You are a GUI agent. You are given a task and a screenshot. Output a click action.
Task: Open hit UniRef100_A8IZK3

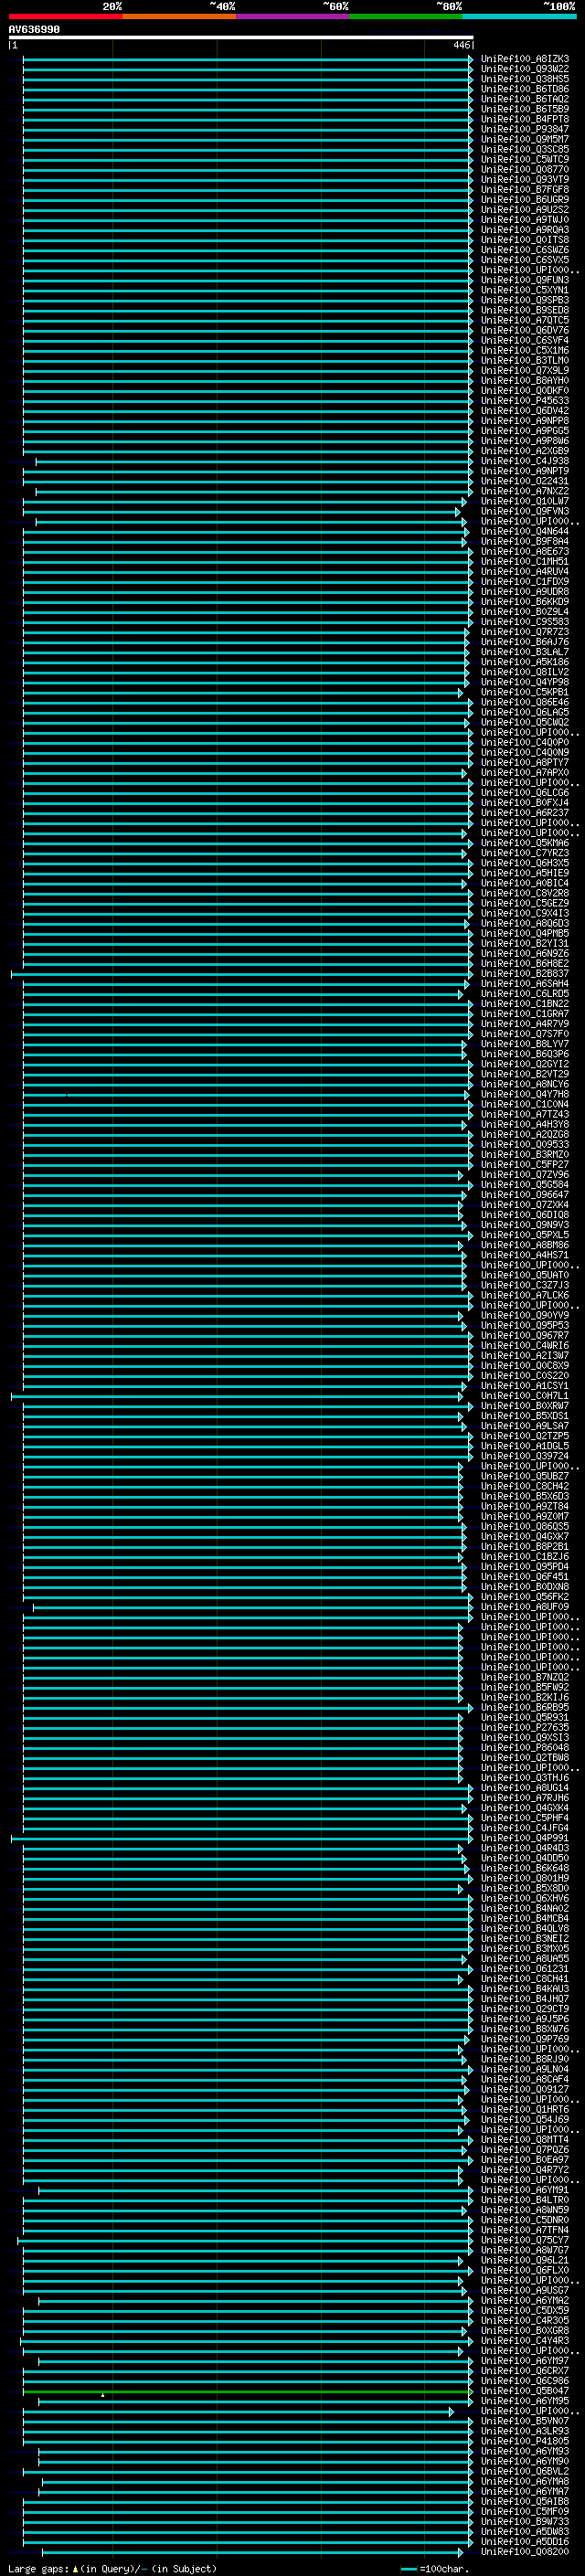click(524, 59)
